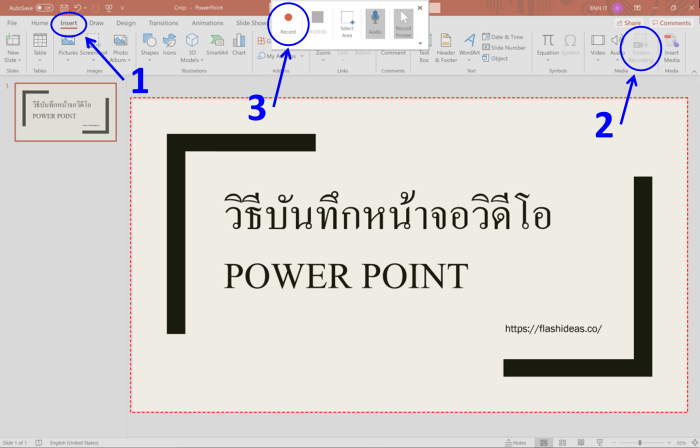Open the Undo history dropdown arrow
Viewport: 700px width, 448px height.
point(85,8)
